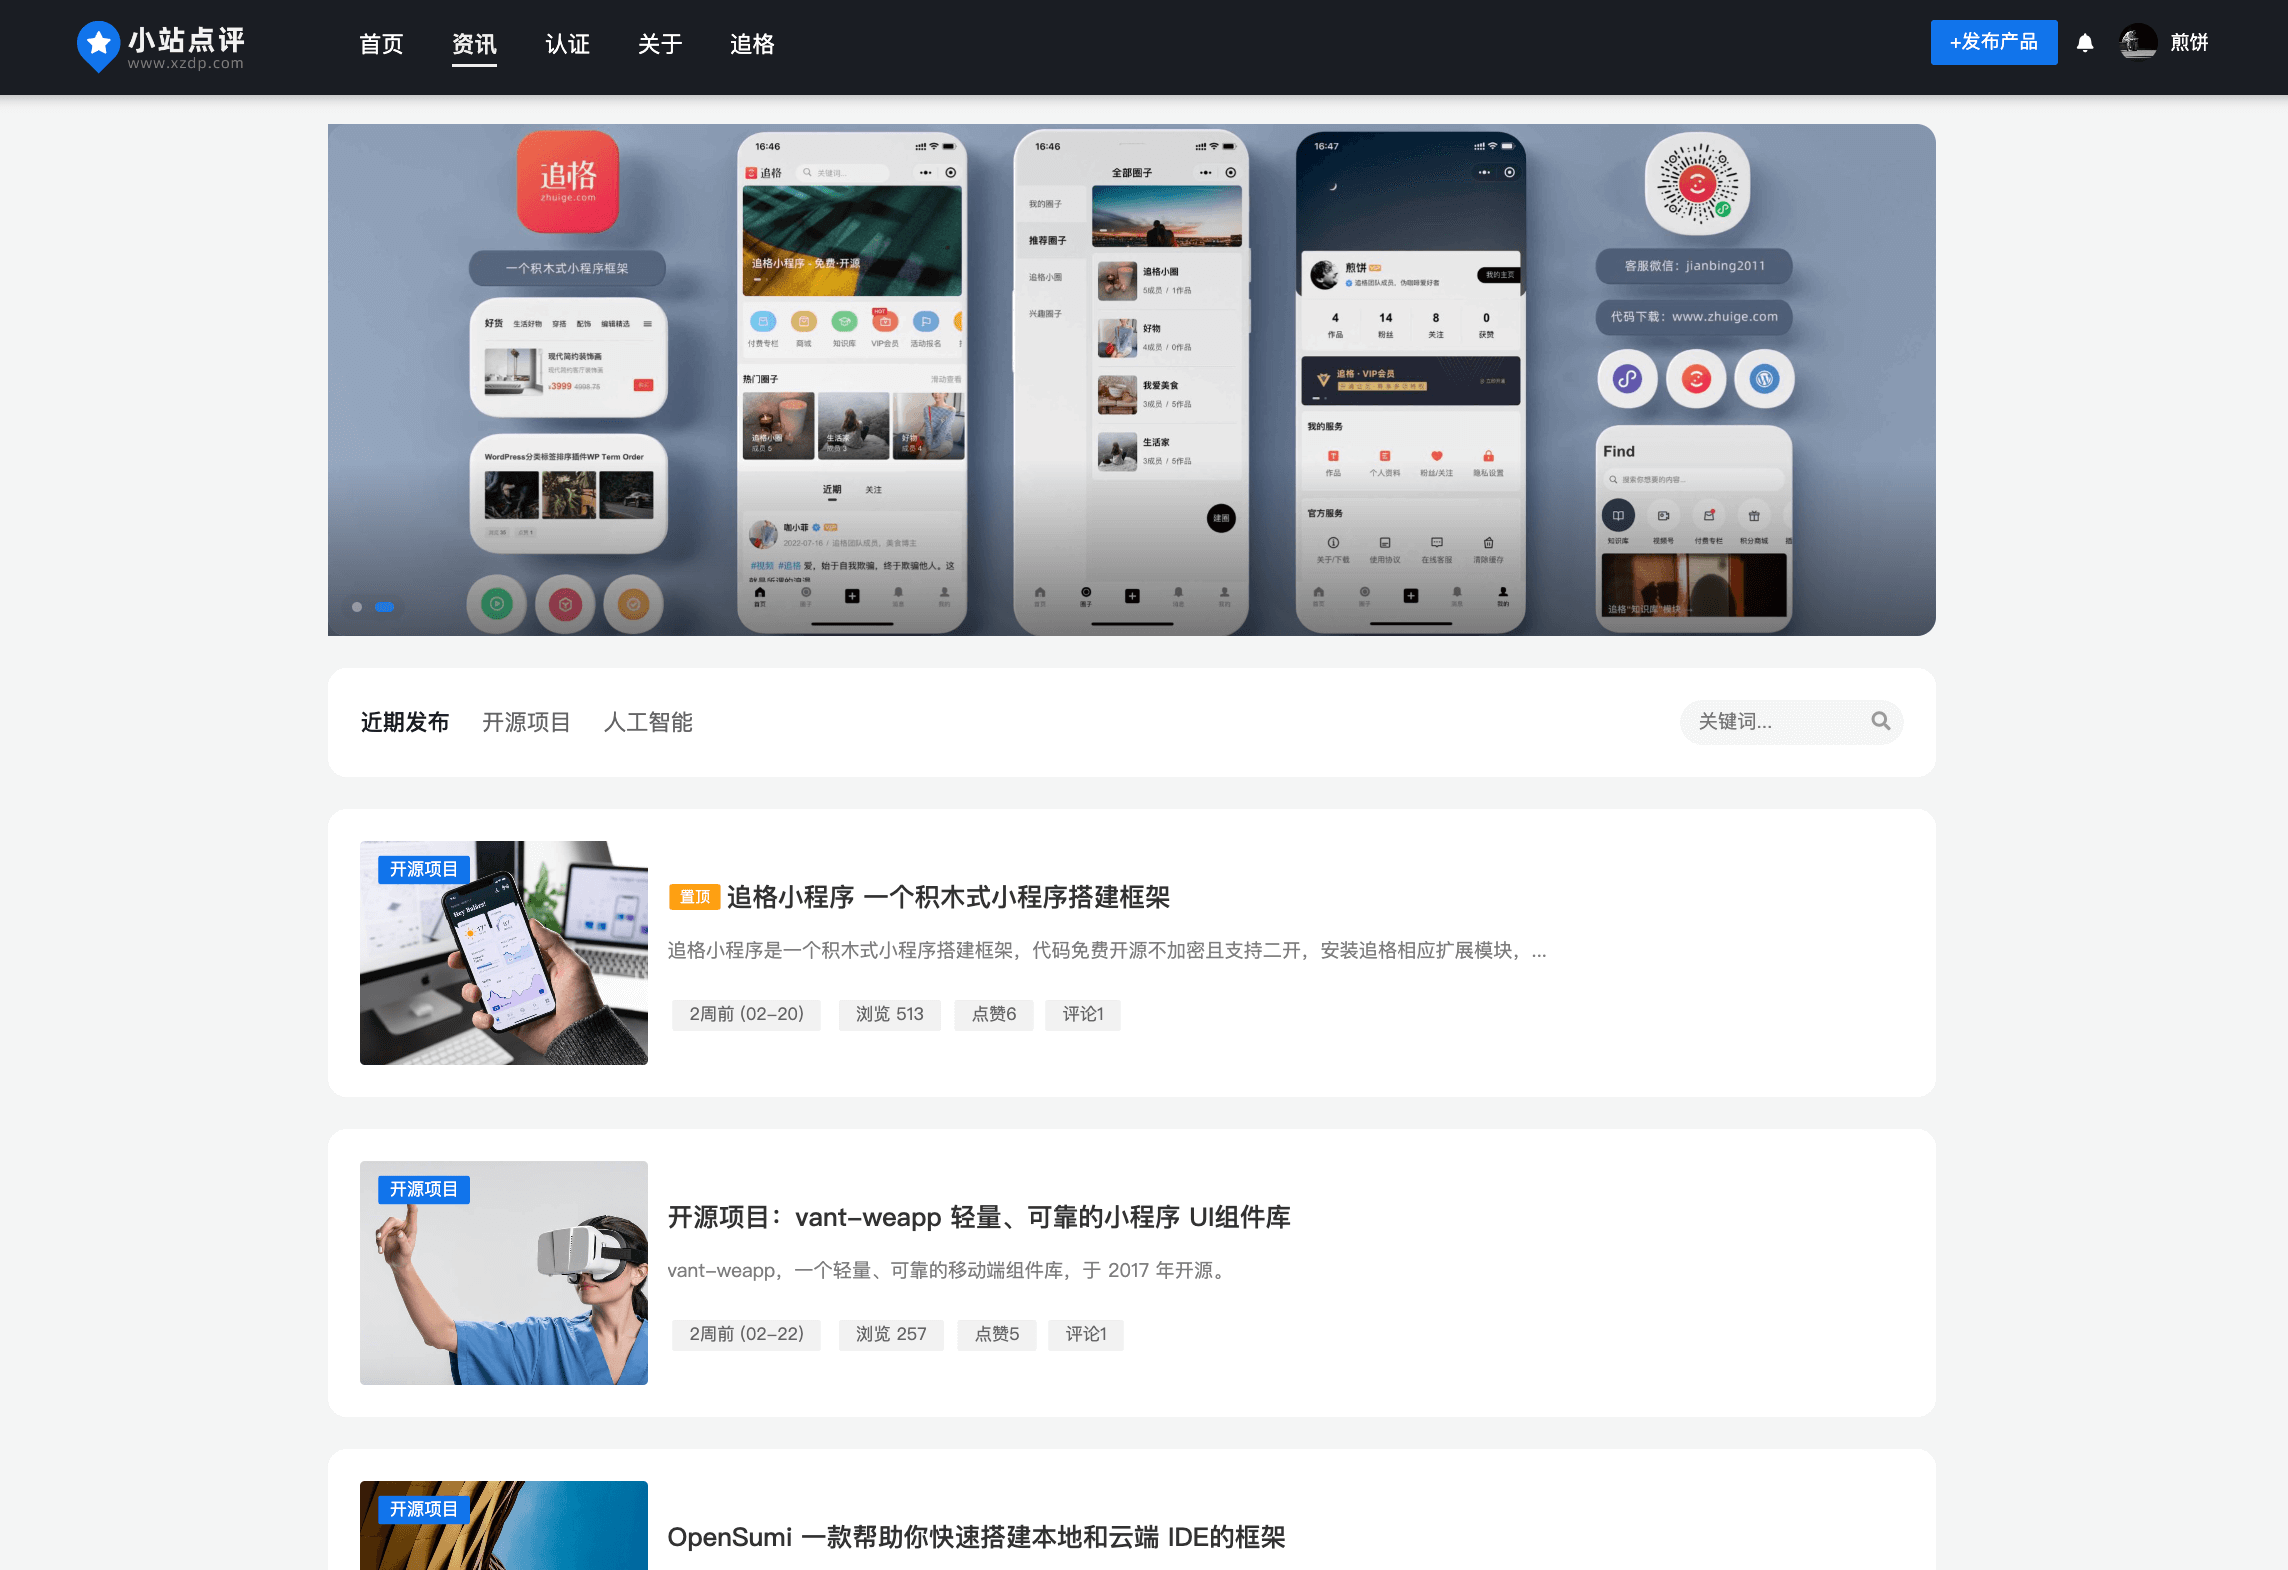Open the 追格 nav item
Screen dimensions: 2288x1570
[x=752, y=44]
